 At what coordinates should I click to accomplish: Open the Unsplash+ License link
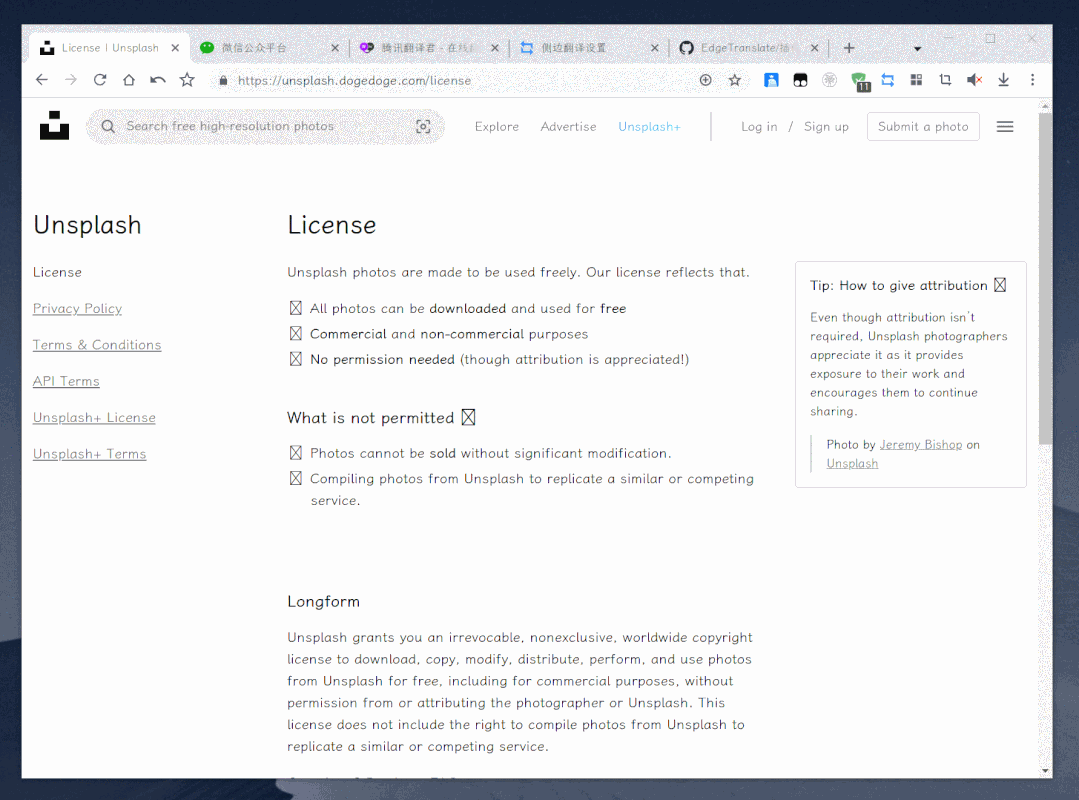click(94, 418)
